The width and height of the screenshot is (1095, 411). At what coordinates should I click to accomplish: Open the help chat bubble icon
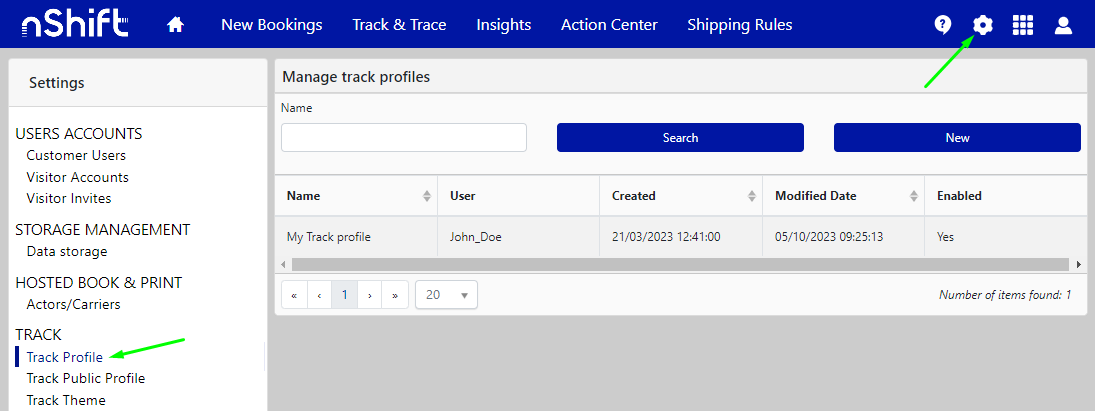pyautogui.click(x=942, y=25)
